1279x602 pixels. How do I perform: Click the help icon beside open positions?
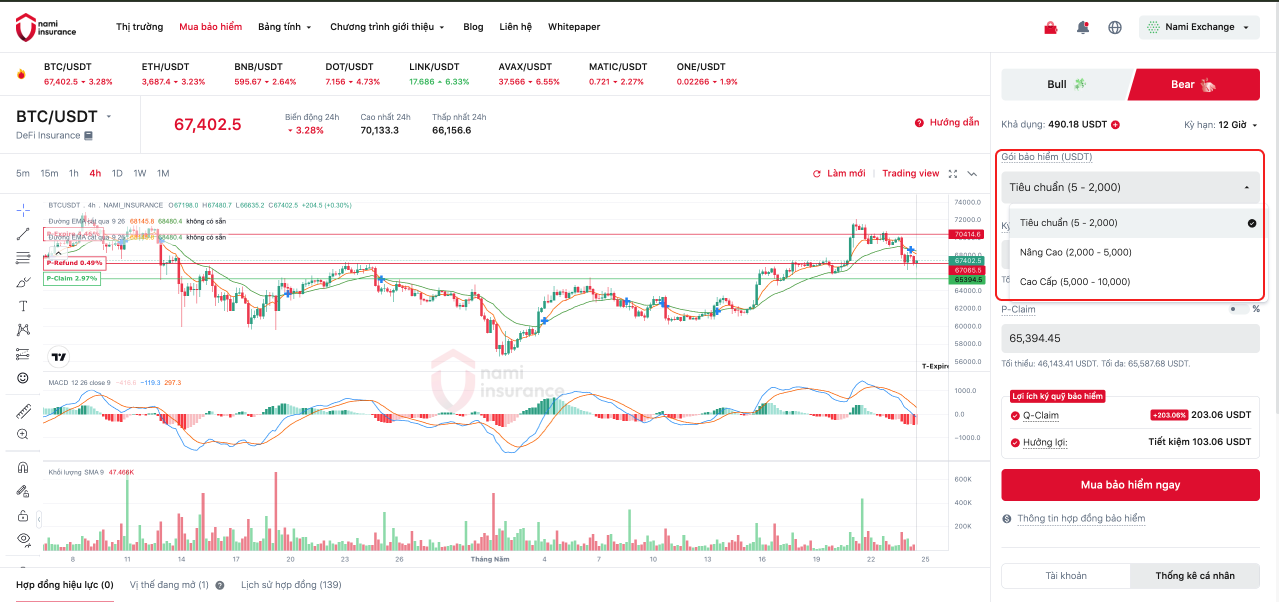pyautogui.click(x=219, y=585)
